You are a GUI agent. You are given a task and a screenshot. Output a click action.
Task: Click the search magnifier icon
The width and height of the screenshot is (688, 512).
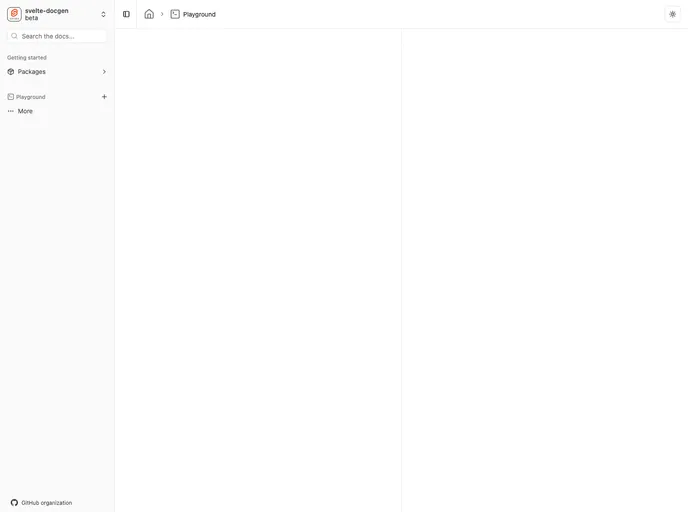point(14,36)
